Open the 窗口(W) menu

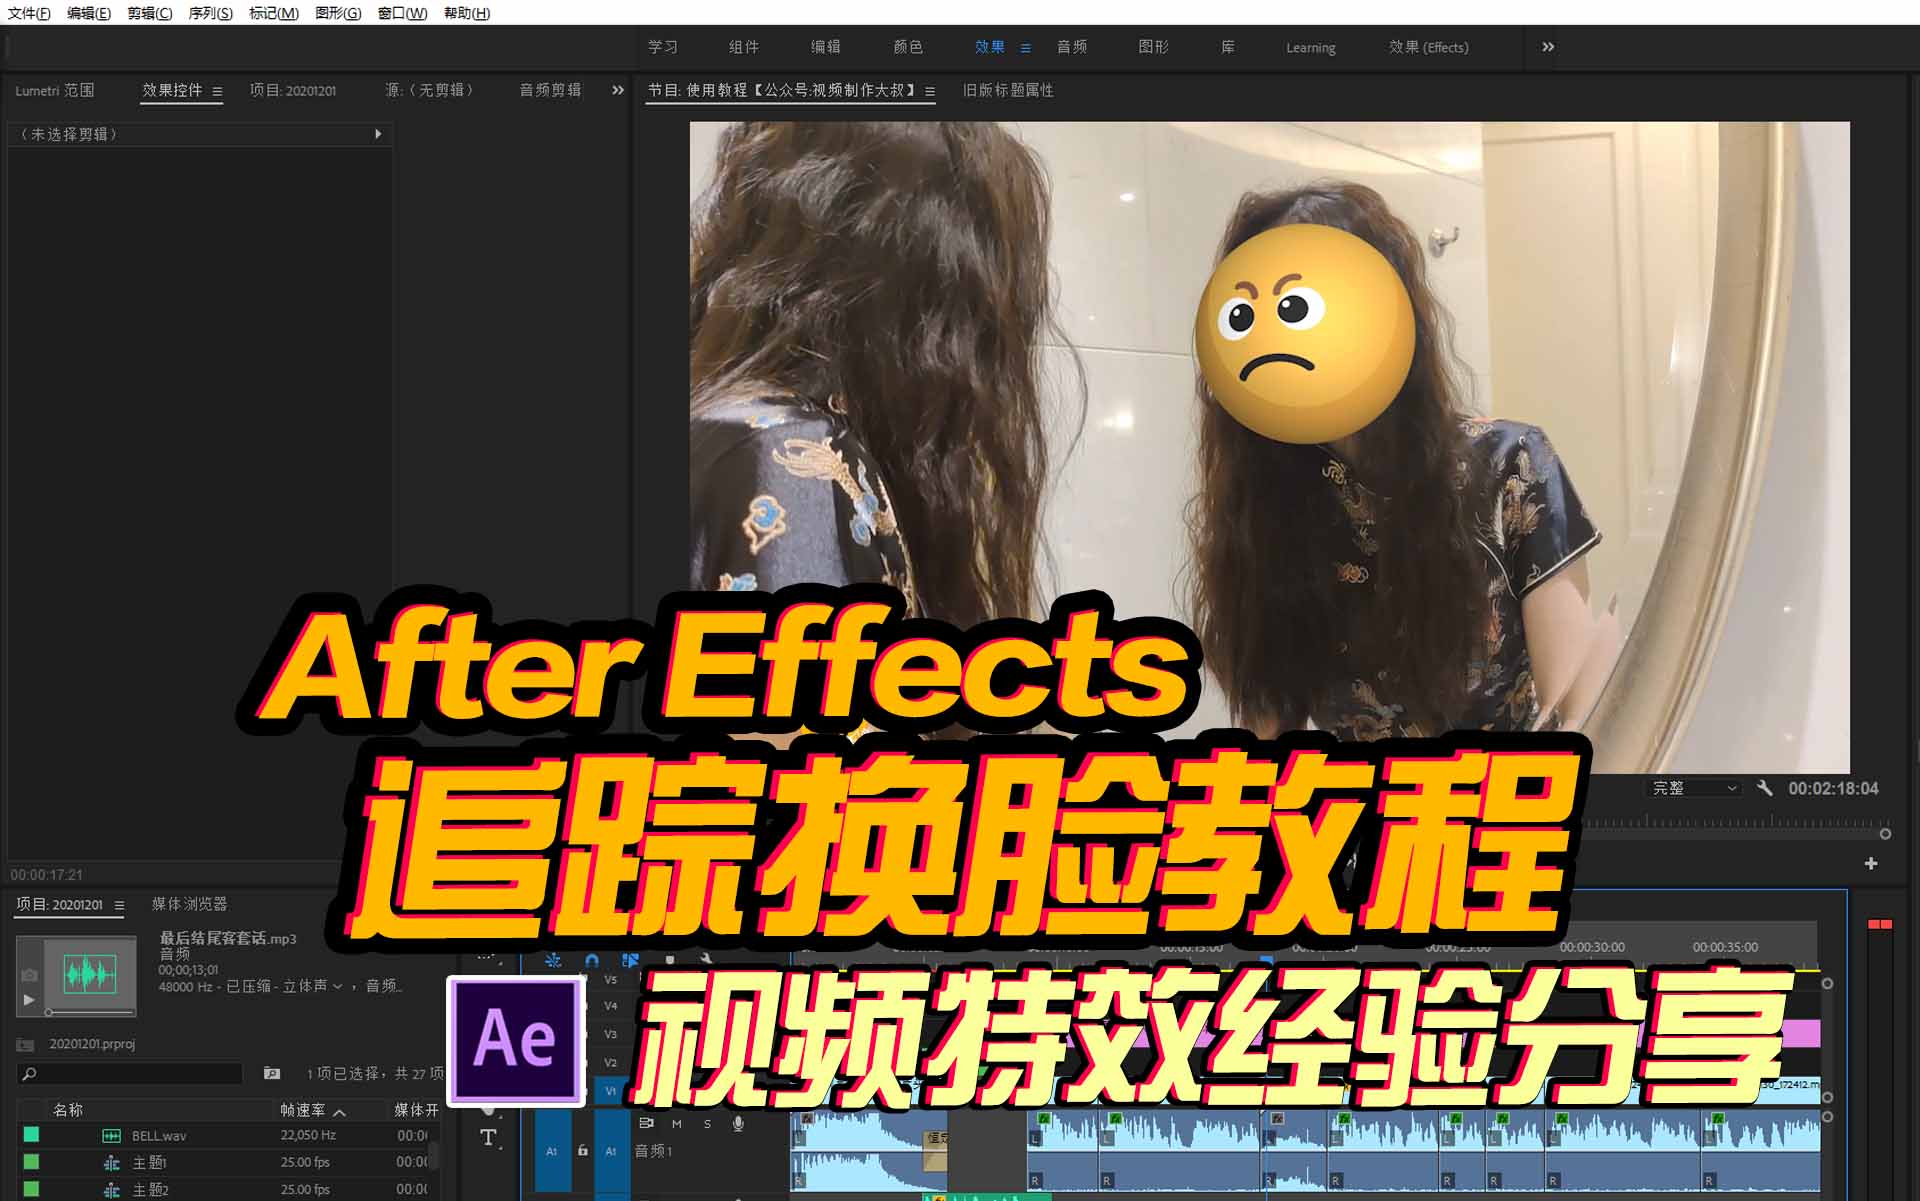(x=403, y=13)
